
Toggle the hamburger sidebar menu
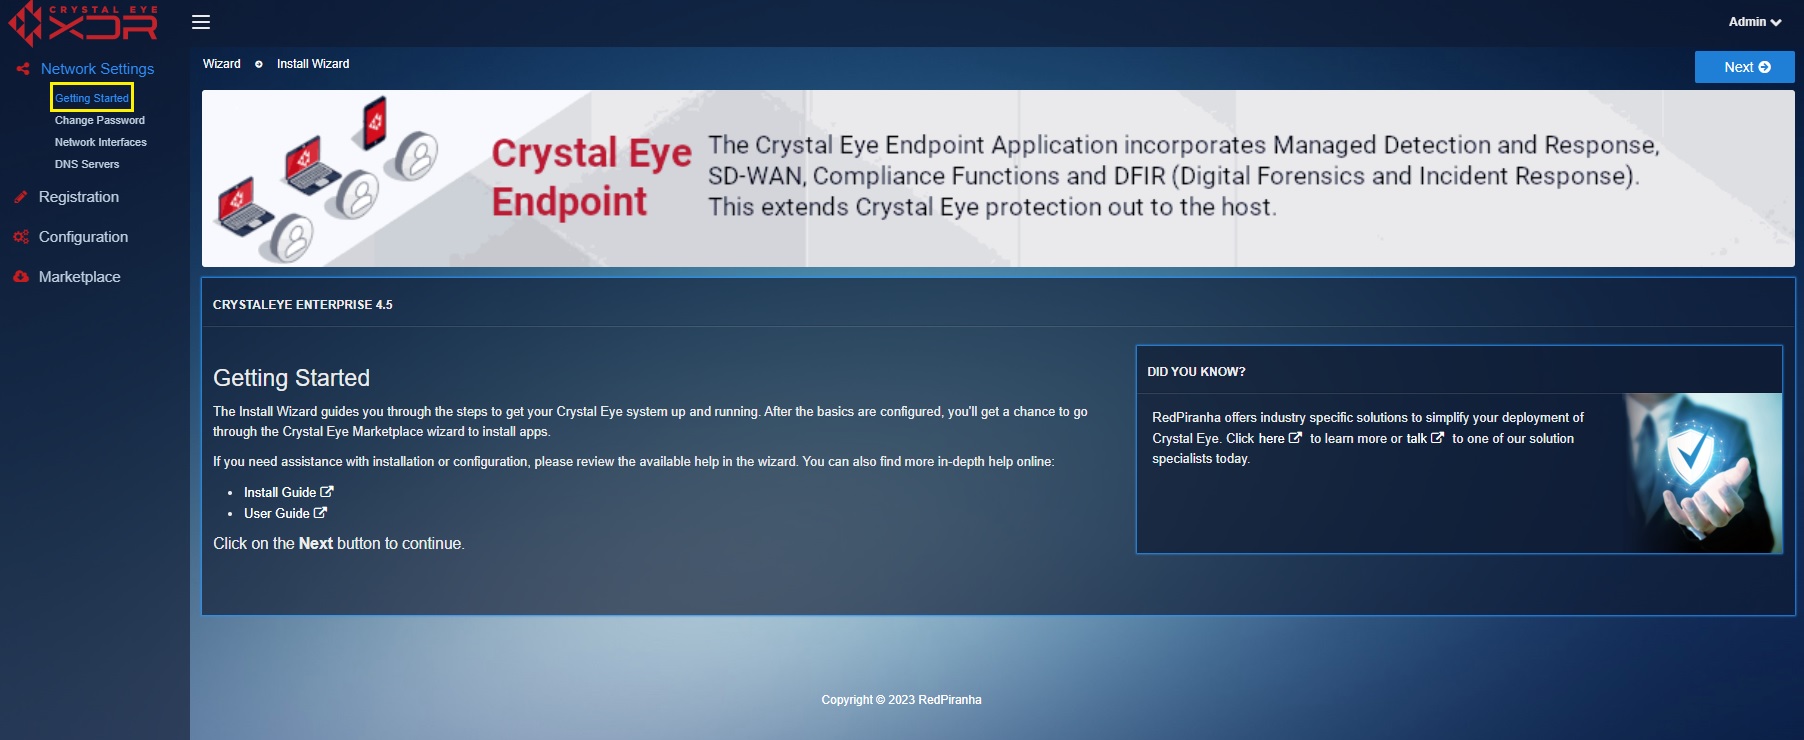201,22
